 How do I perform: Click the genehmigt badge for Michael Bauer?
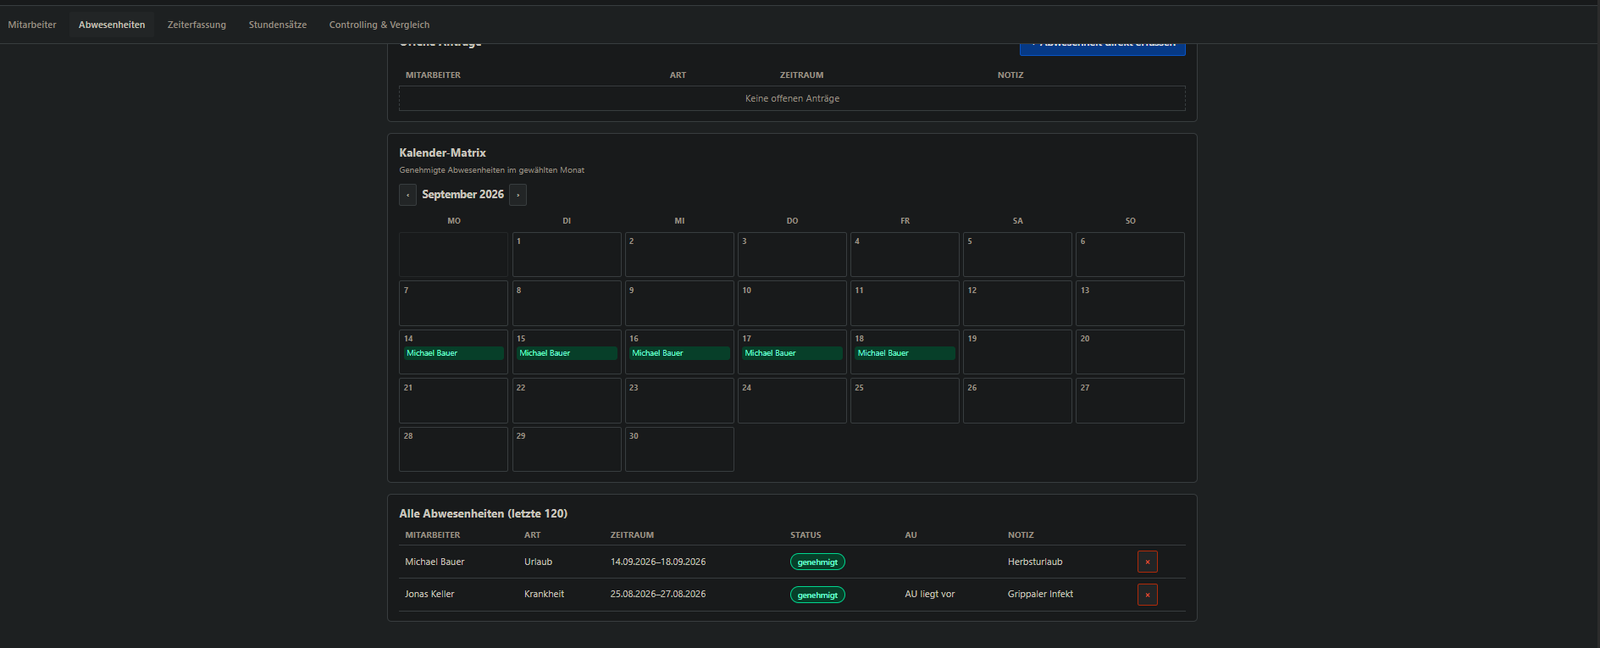[x=817, y=562]
